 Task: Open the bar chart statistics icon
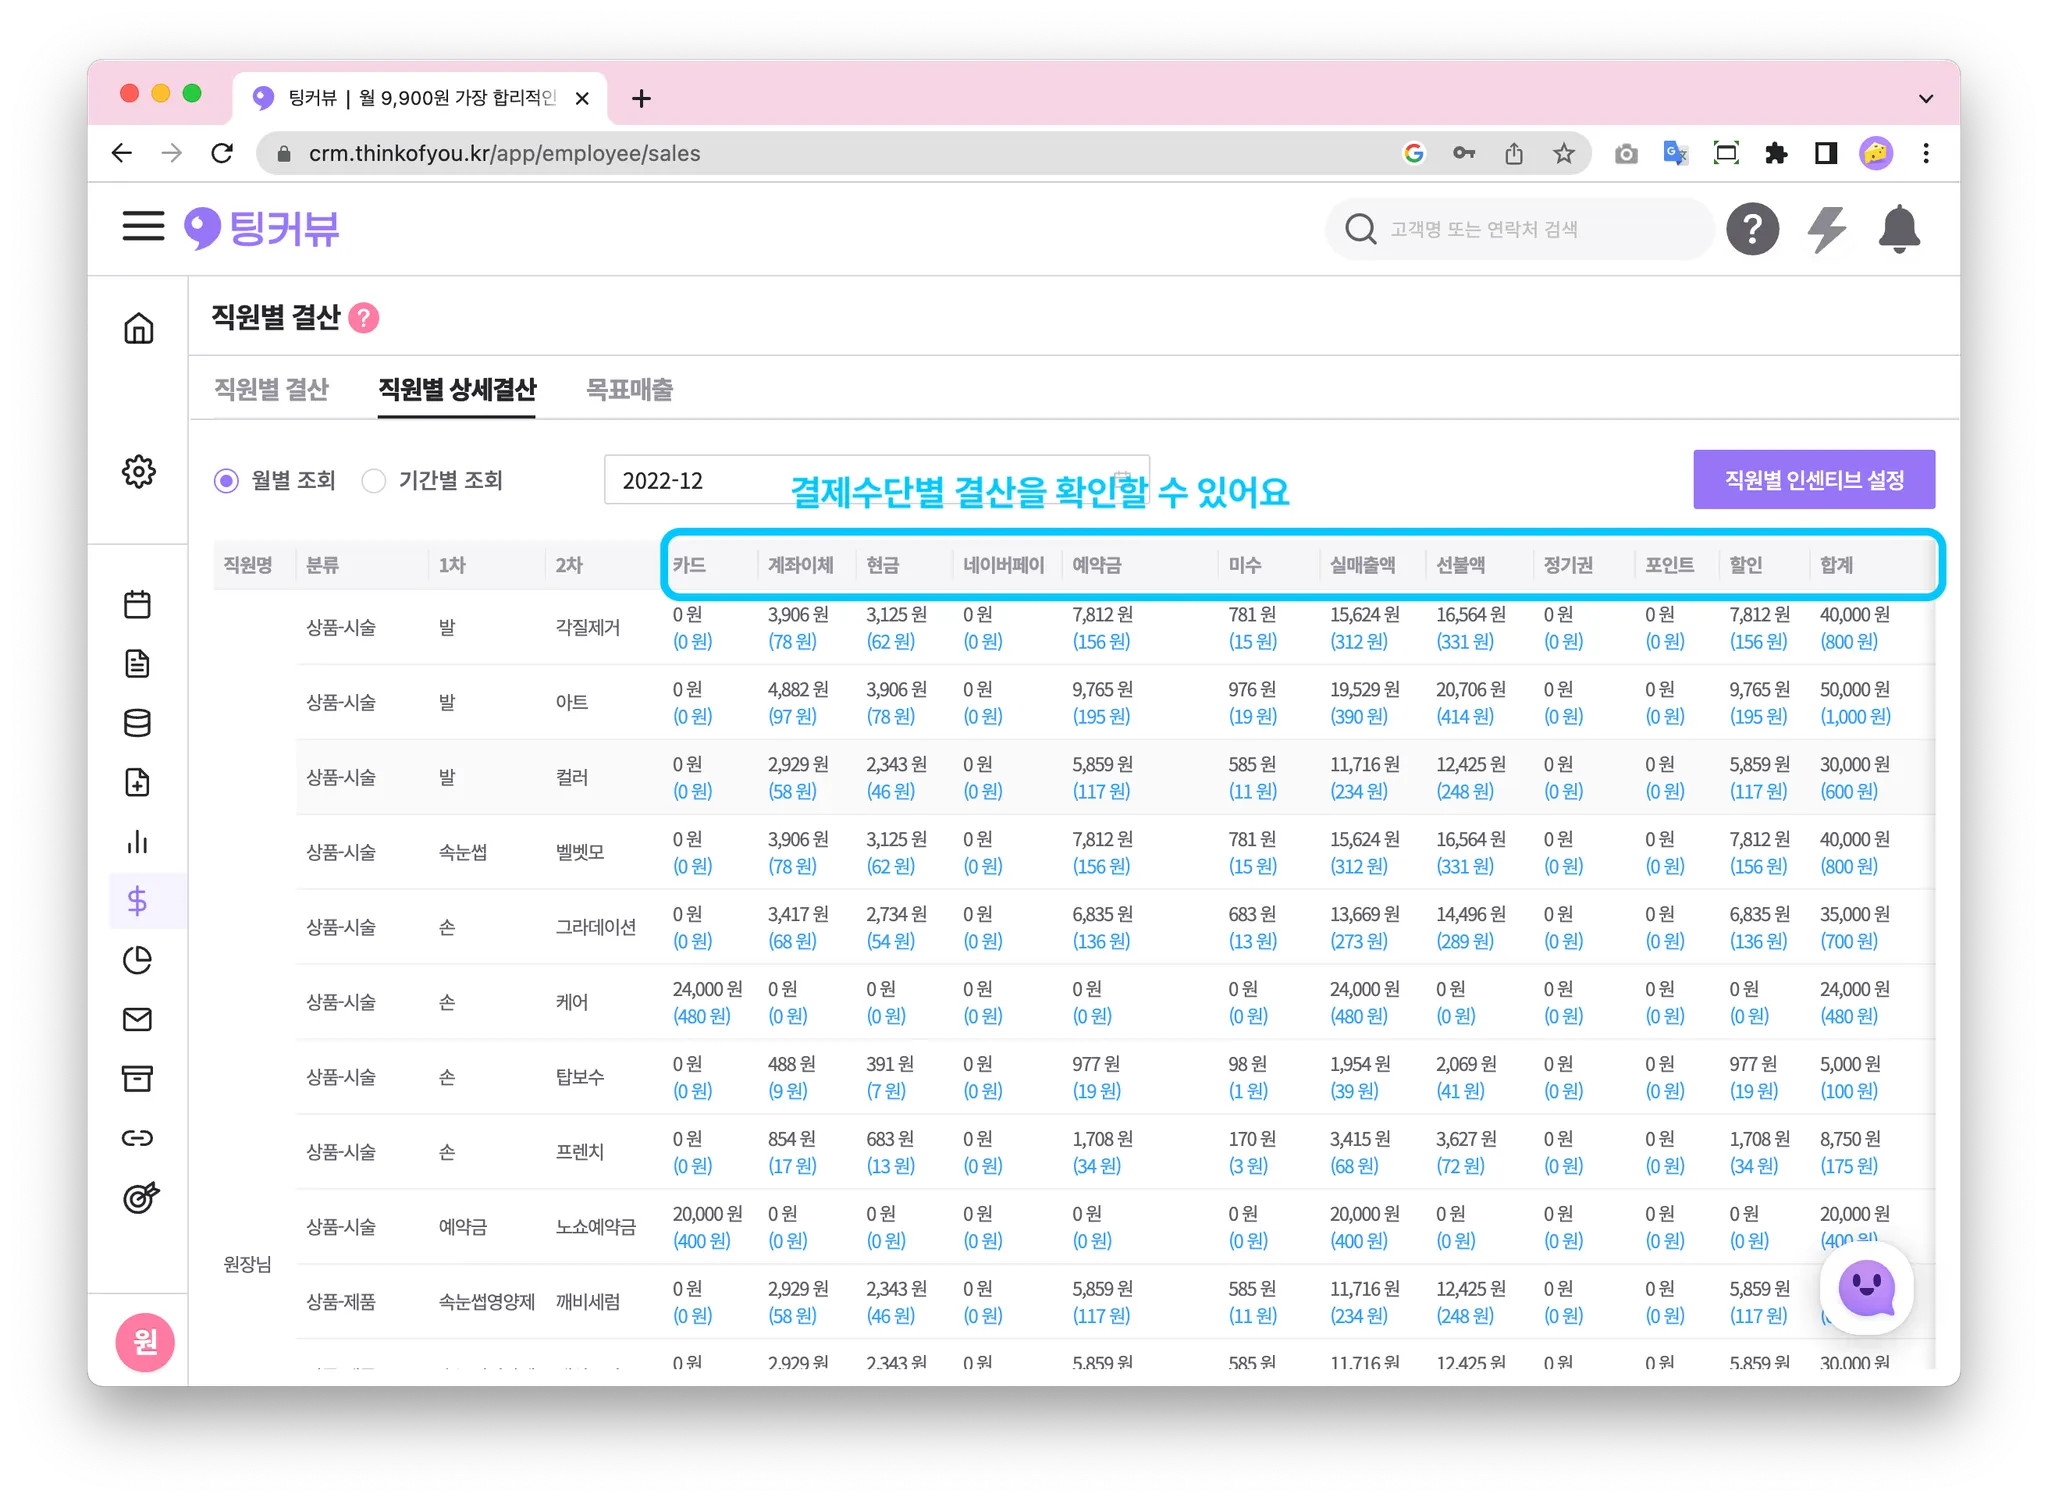[x=137, y=842]
